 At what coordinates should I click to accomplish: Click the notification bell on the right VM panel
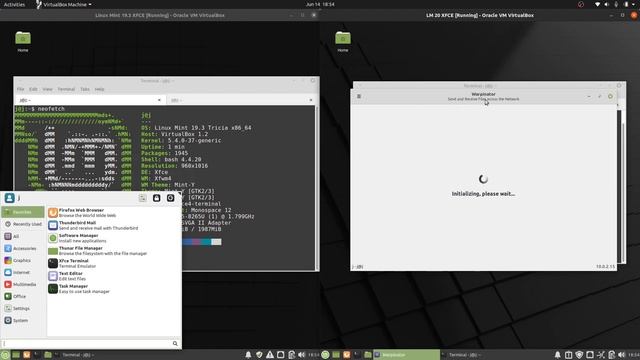(557, 355)
